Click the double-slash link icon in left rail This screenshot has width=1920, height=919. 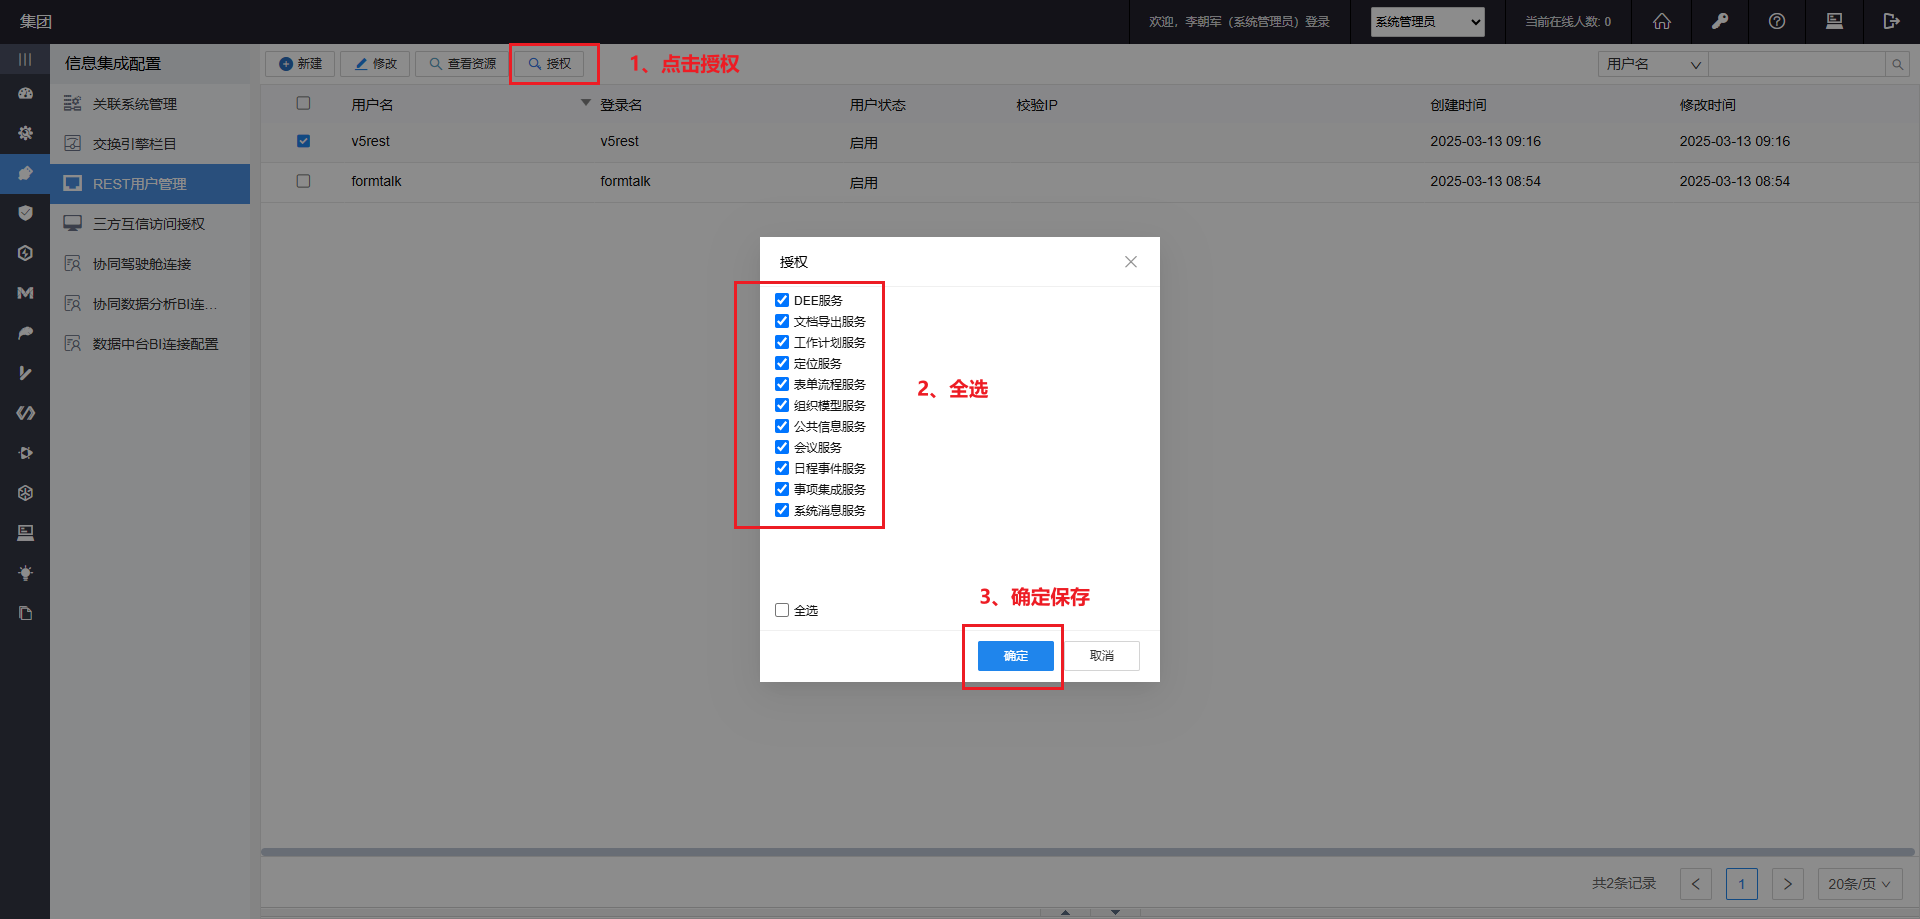25,413
